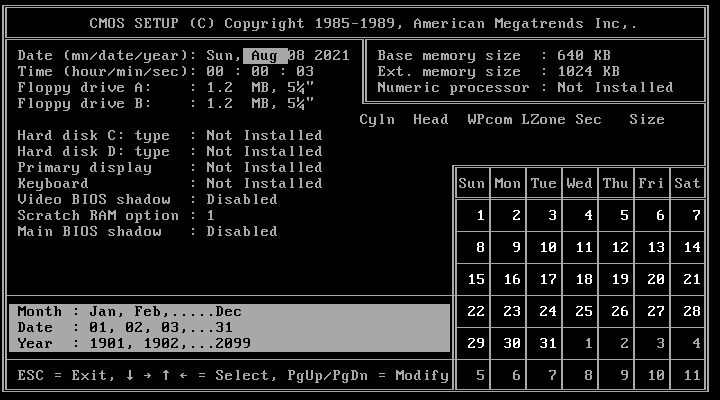This screenshot has width=720, height=400.
Task: Click day 25 in the calendar
Action: 582,312
